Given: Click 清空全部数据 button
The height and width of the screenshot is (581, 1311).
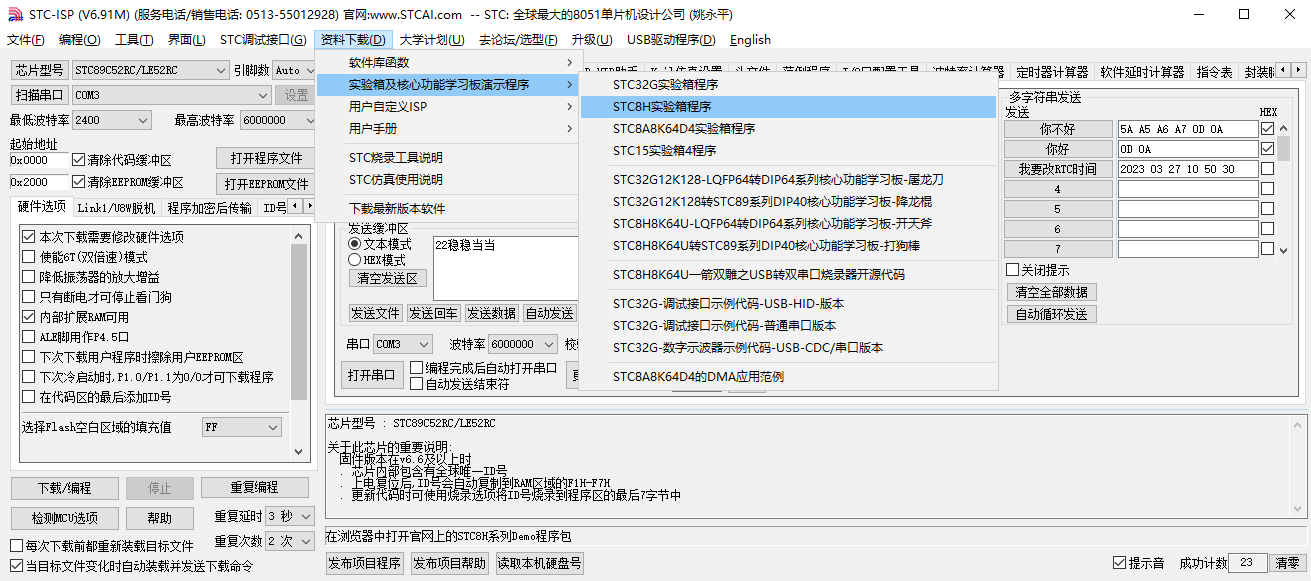Looking at the screenshot, I should pos(1051,292).
